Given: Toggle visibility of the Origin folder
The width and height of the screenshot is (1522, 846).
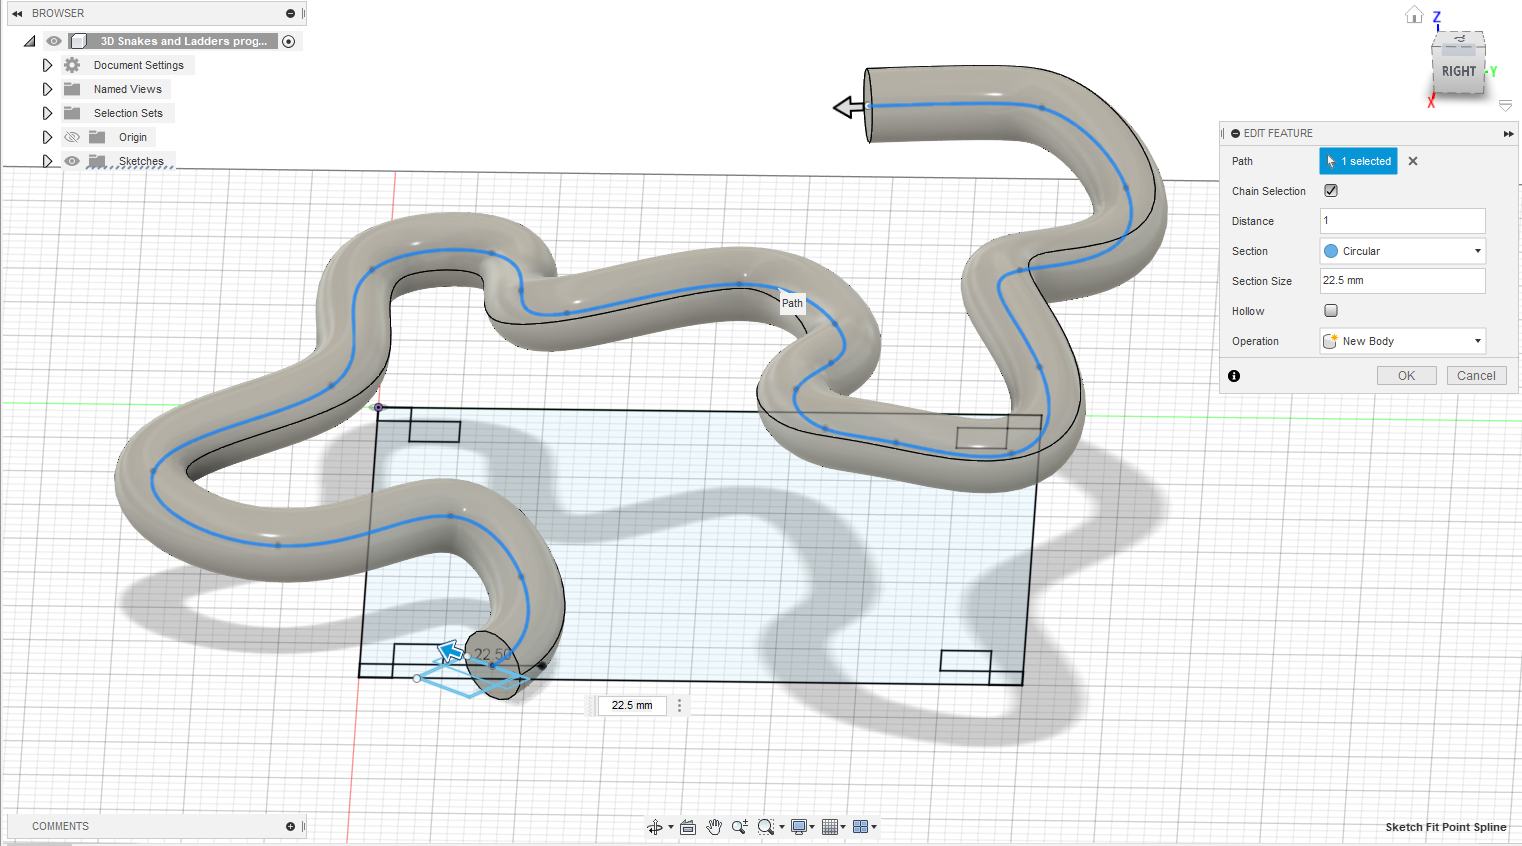Looking at the screenshot, I should (x=71, y=136).
